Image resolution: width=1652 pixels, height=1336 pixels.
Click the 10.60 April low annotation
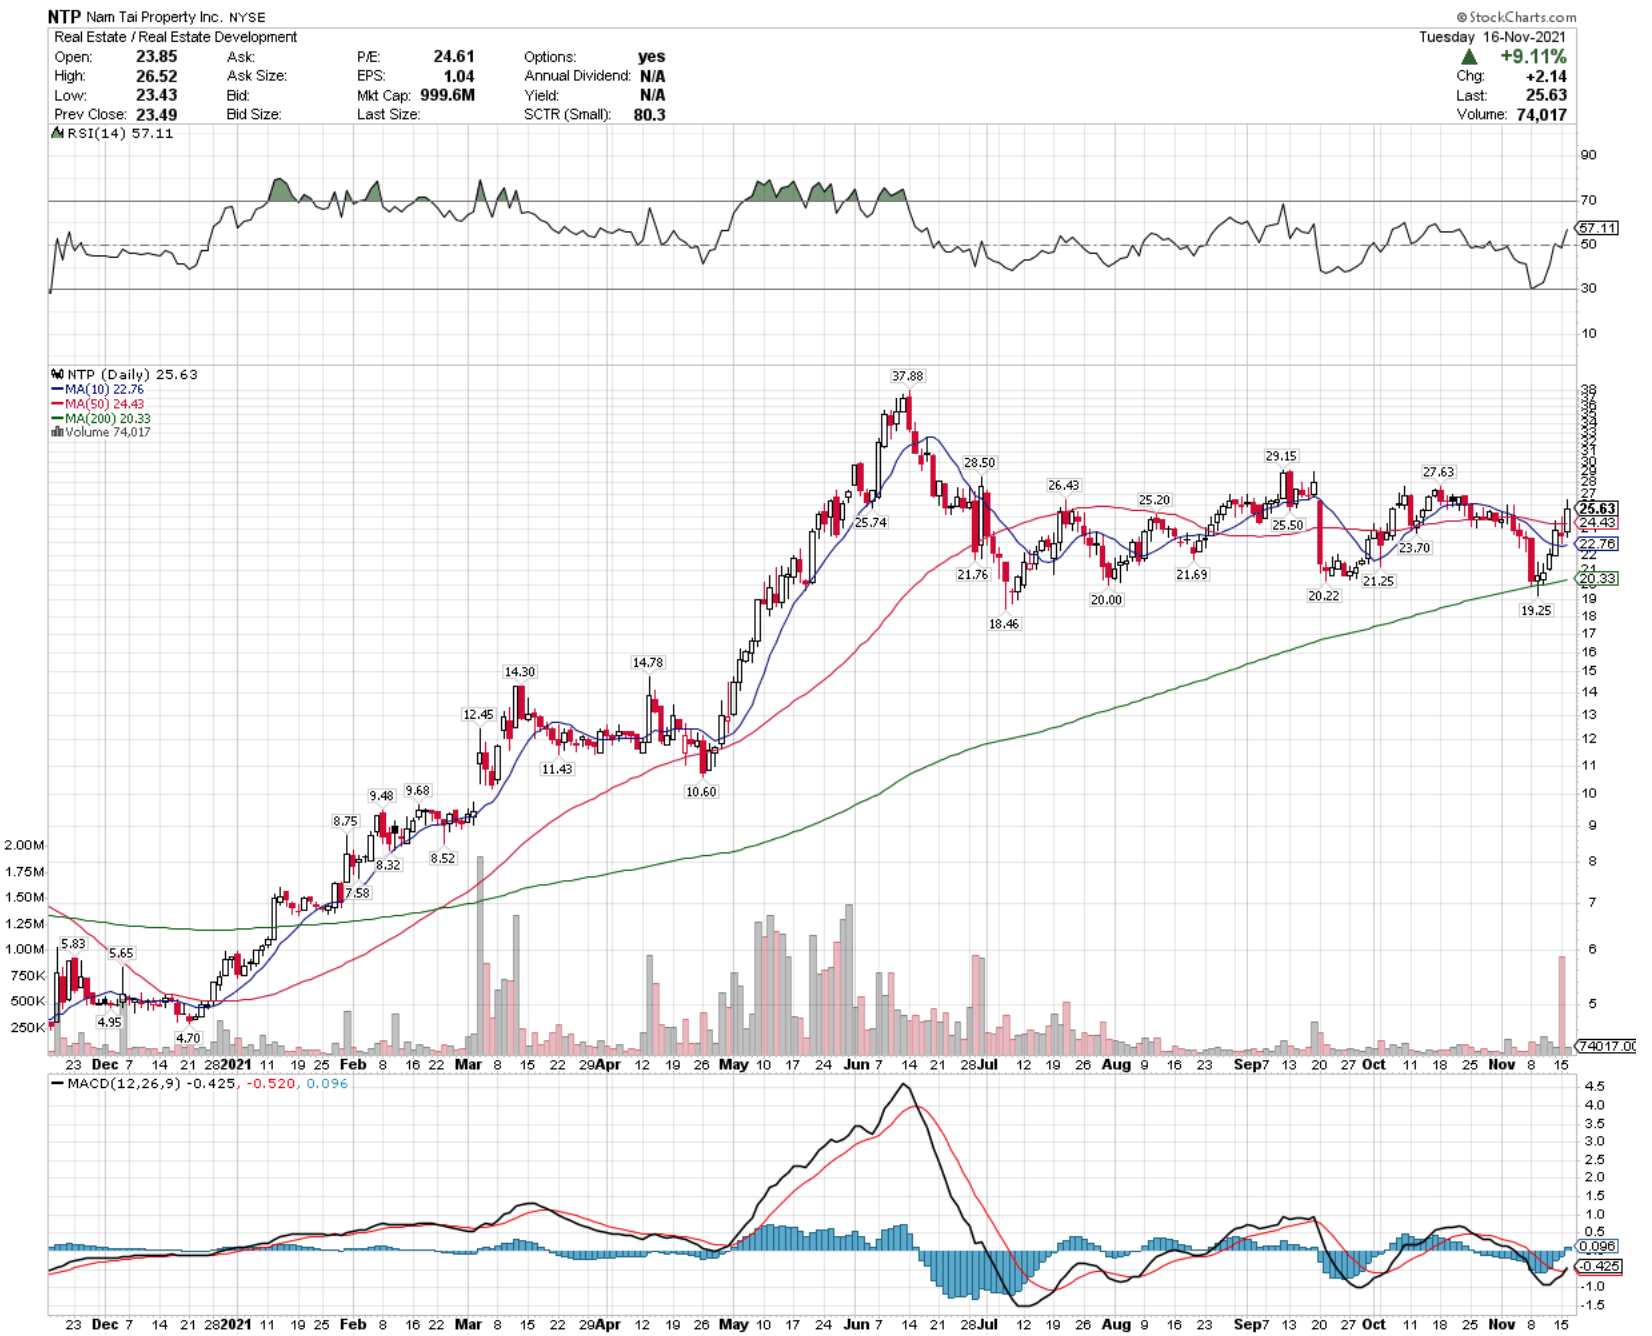point(701,792)
